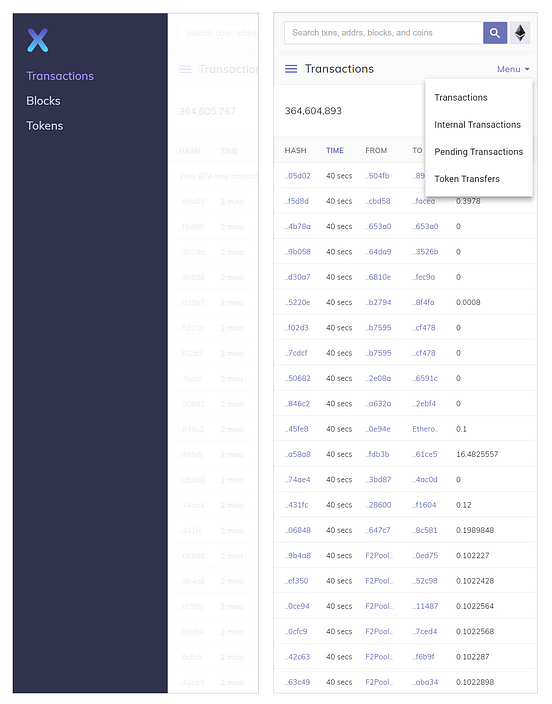The image size is (552, 704).
Task: Click the value 16.4825557
Action: 477,454
